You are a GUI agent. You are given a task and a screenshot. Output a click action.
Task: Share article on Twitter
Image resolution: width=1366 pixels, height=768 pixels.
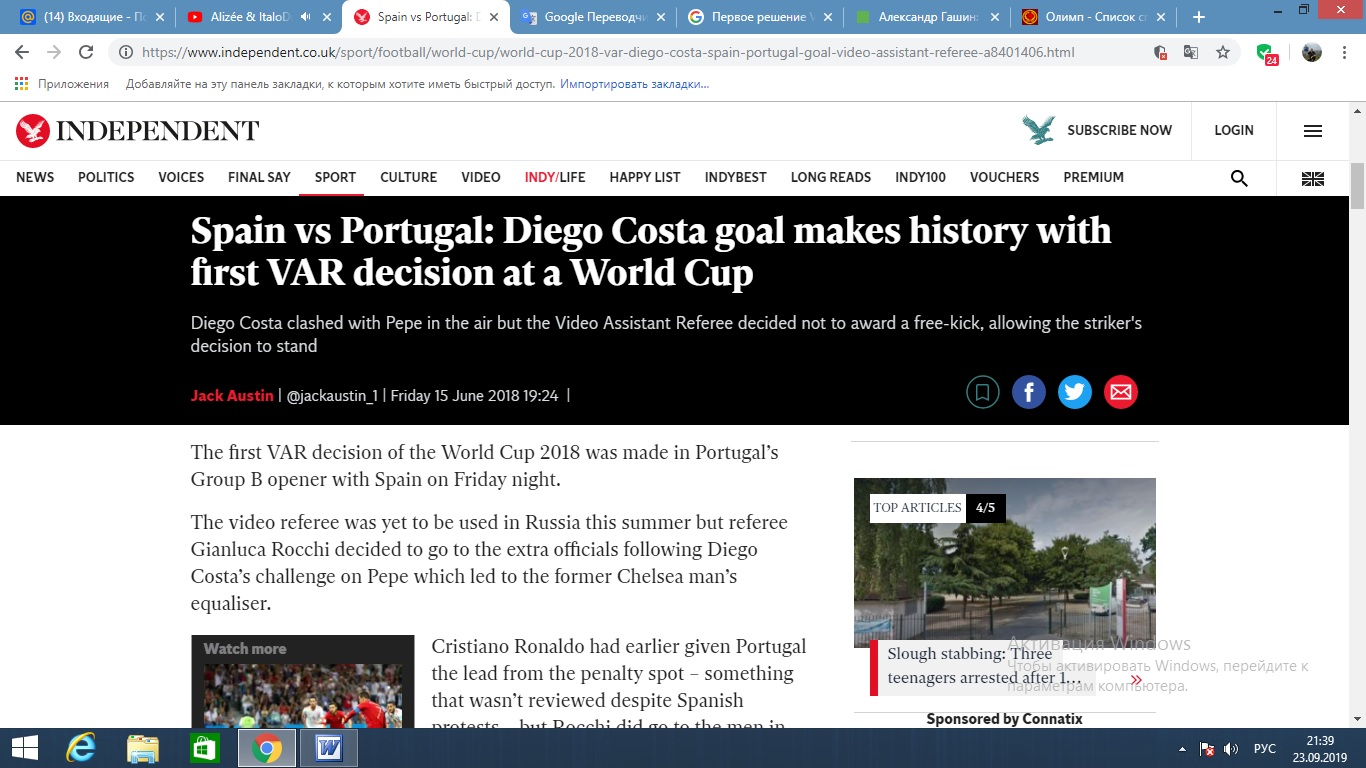click(1075, 392)
